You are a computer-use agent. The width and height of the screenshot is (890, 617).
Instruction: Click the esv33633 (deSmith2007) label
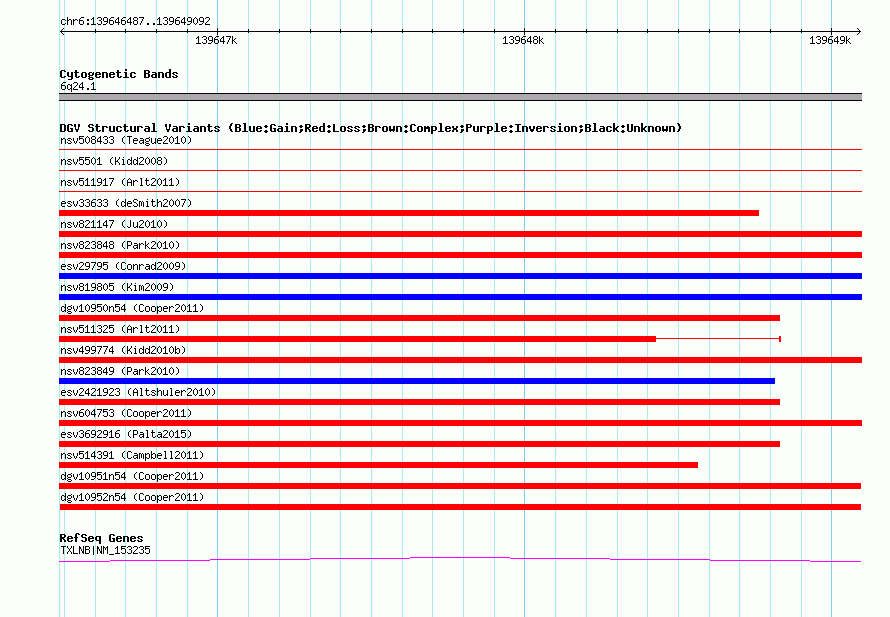[126, 203]
